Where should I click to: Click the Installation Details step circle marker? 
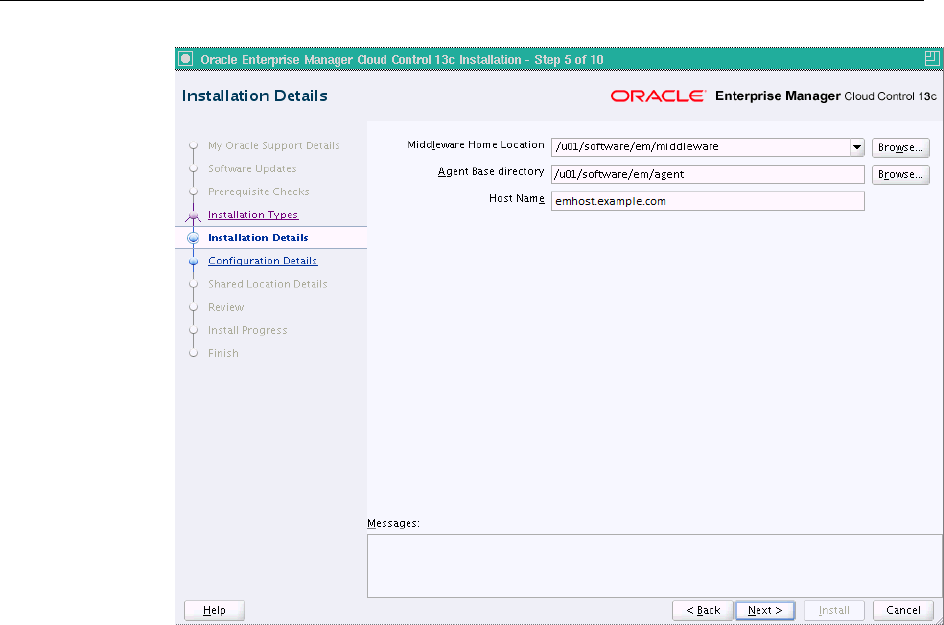193,238
